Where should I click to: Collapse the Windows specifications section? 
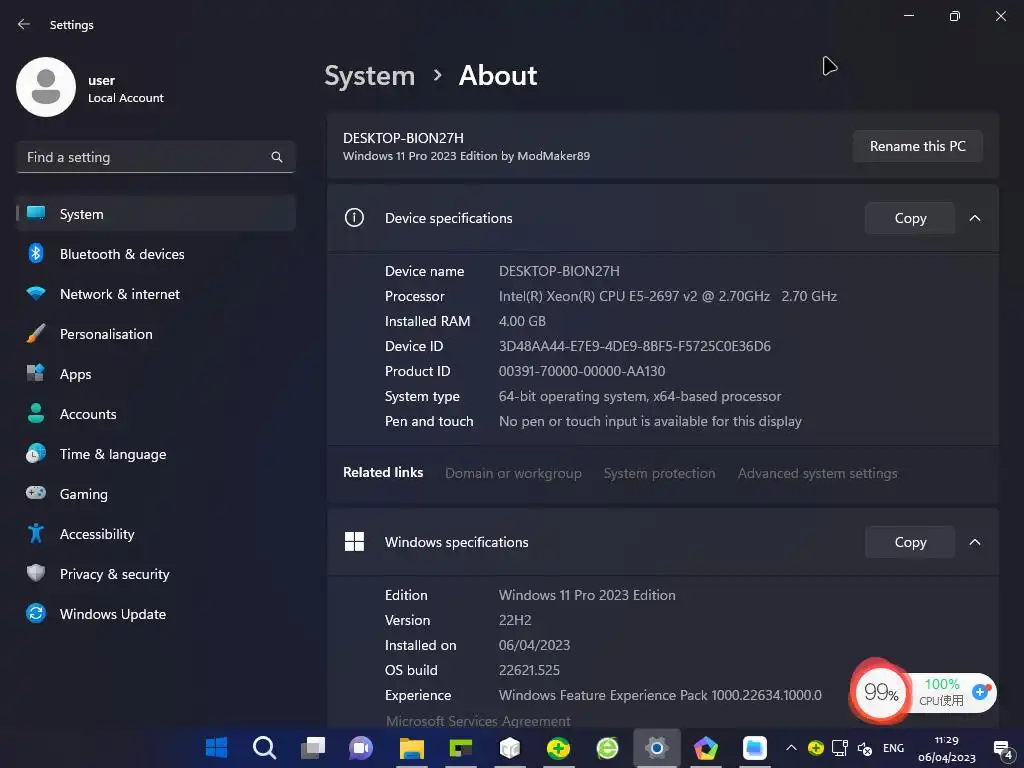[974, 542]
